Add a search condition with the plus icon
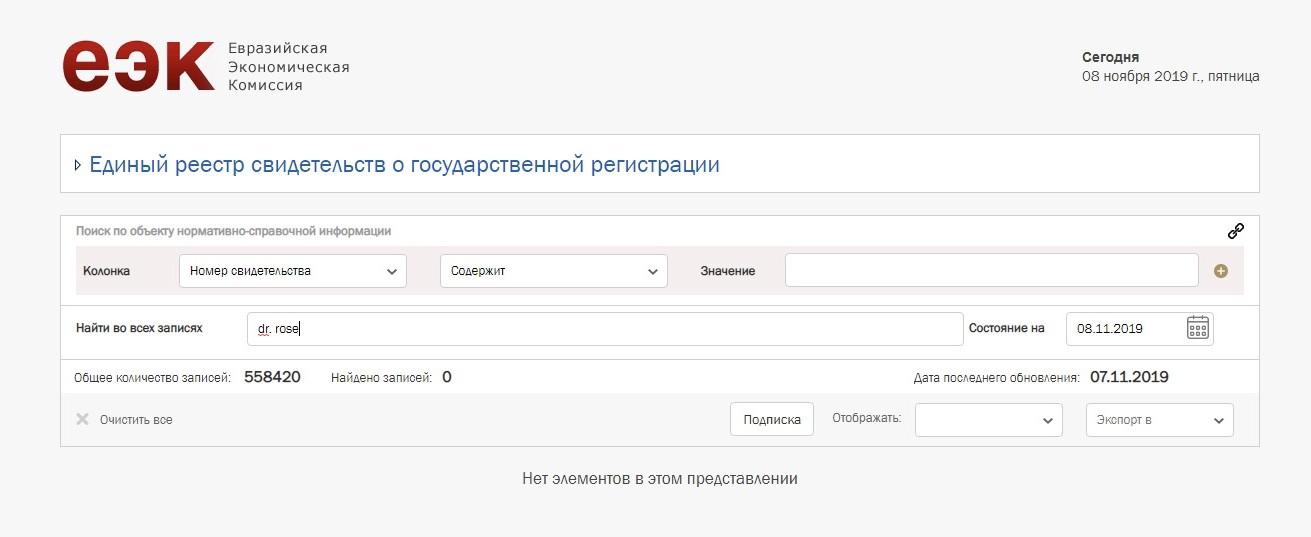The height and width of the screenshot is (537, 1311). (1221, 271)
